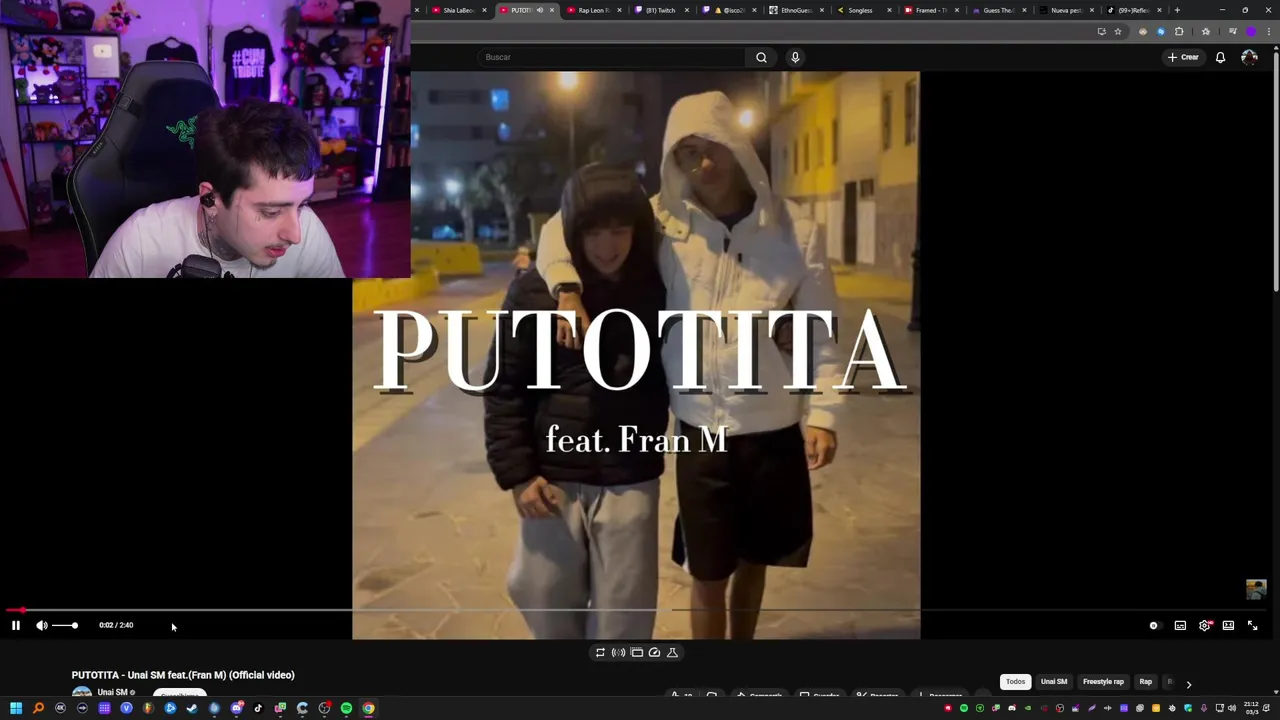
Task: Open Steam from the taskbar
Action: point(192,708)
